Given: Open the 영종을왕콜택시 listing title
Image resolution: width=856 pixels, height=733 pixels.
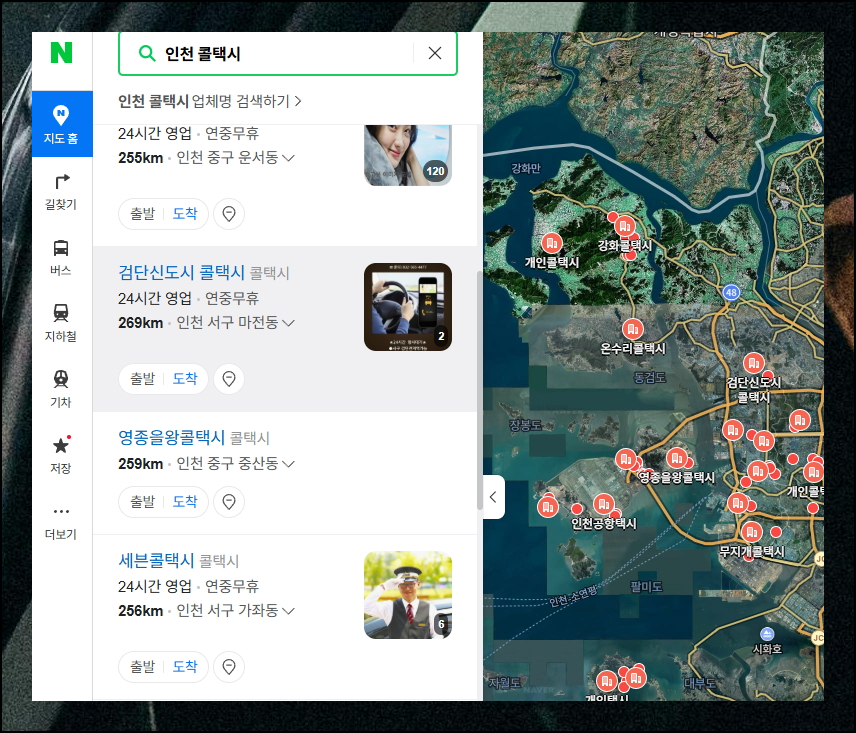Looking at the screenshot, I should 171,437.
